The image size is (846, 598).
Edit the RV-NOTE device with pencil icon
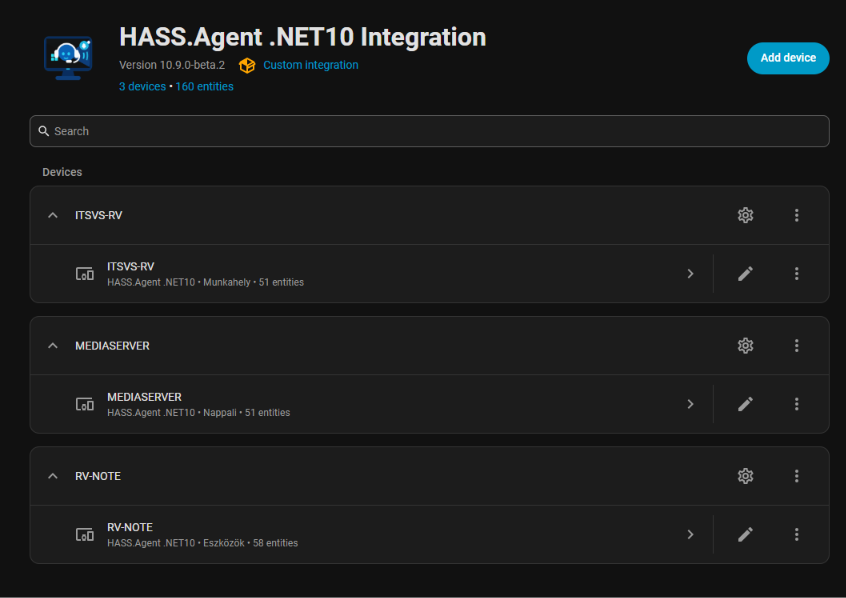tap(745, 535)
